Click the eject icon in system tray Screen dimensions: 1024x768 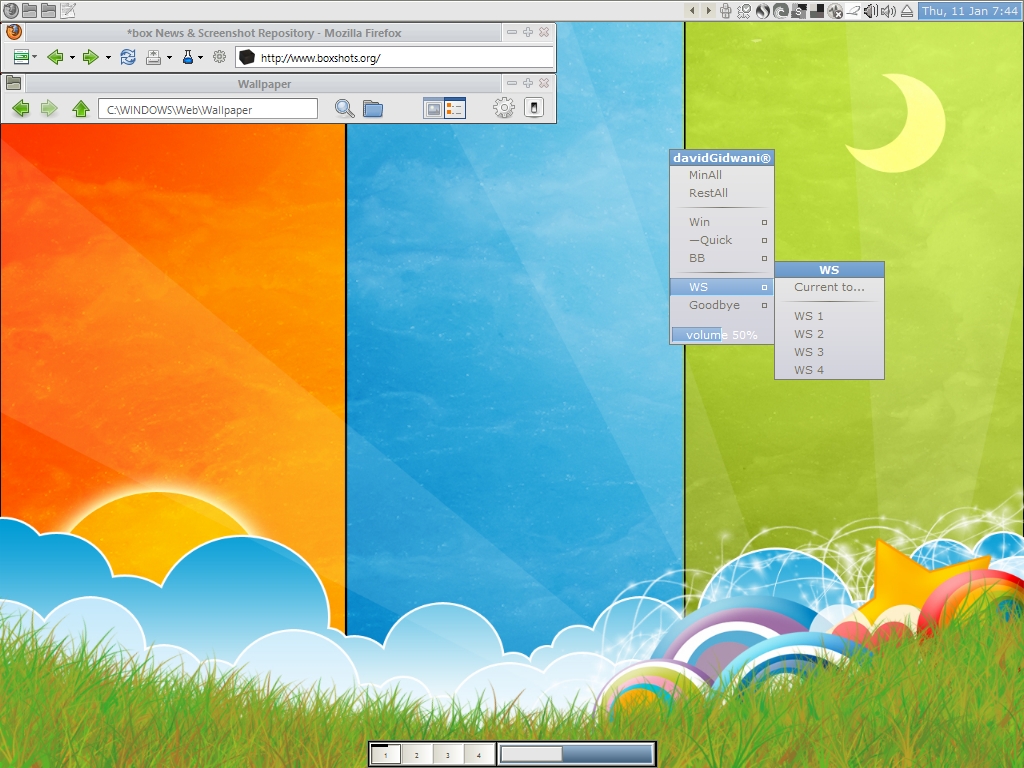pyautogui.click(x=906, y=10)
